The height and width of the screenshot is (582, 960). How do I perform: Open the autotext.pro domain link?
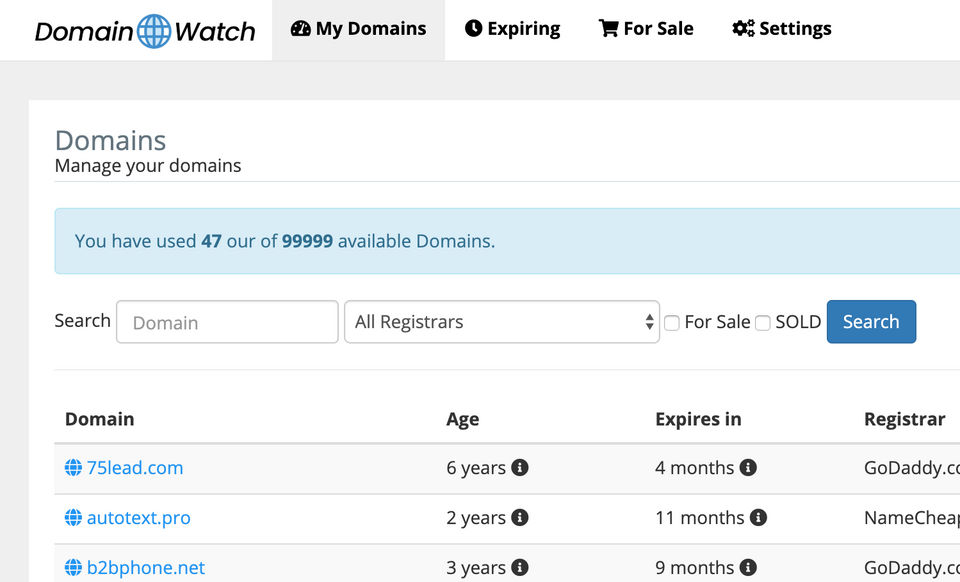(138, 518)
